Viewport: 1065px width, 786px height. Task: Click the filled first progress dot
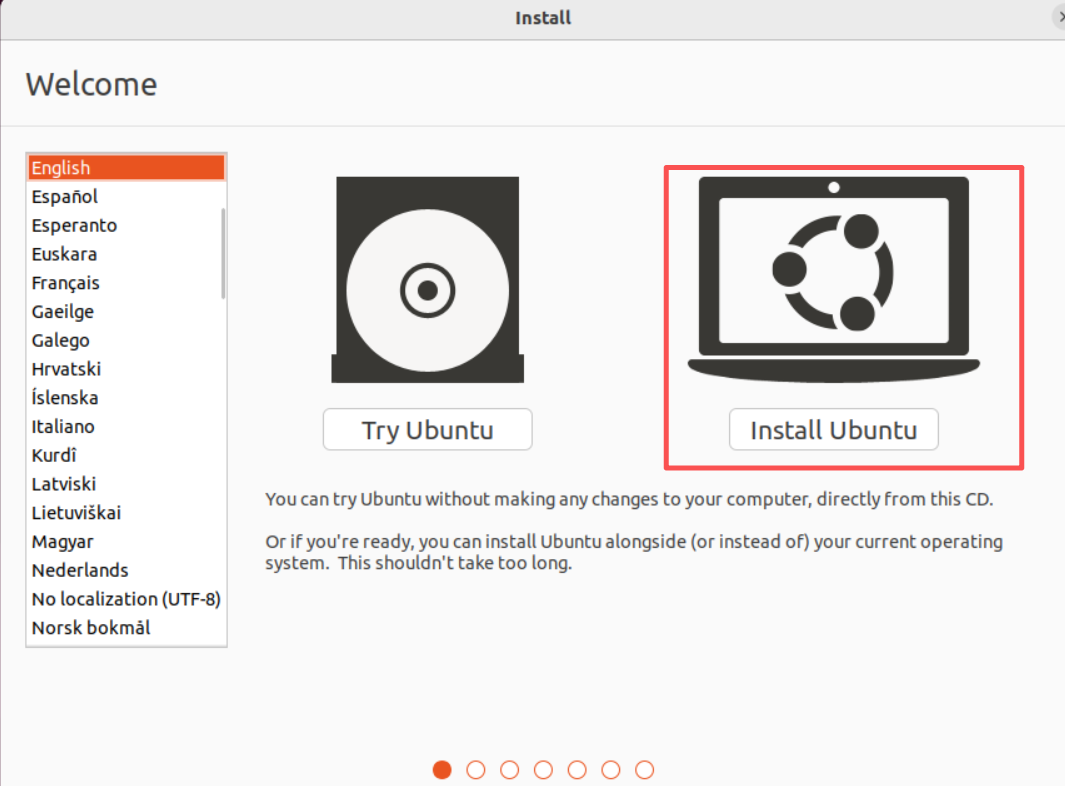[x=442, y=770]
